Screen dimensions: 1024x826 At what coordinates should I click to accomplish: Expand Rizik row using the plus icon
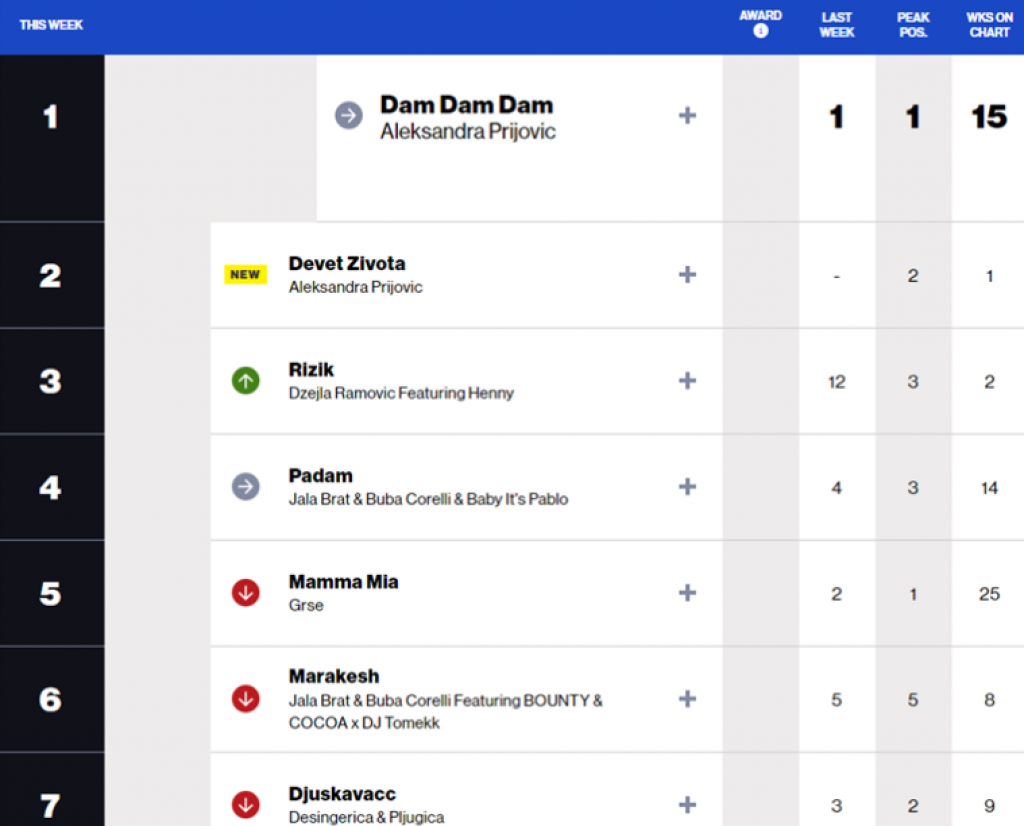coord(687,381)
